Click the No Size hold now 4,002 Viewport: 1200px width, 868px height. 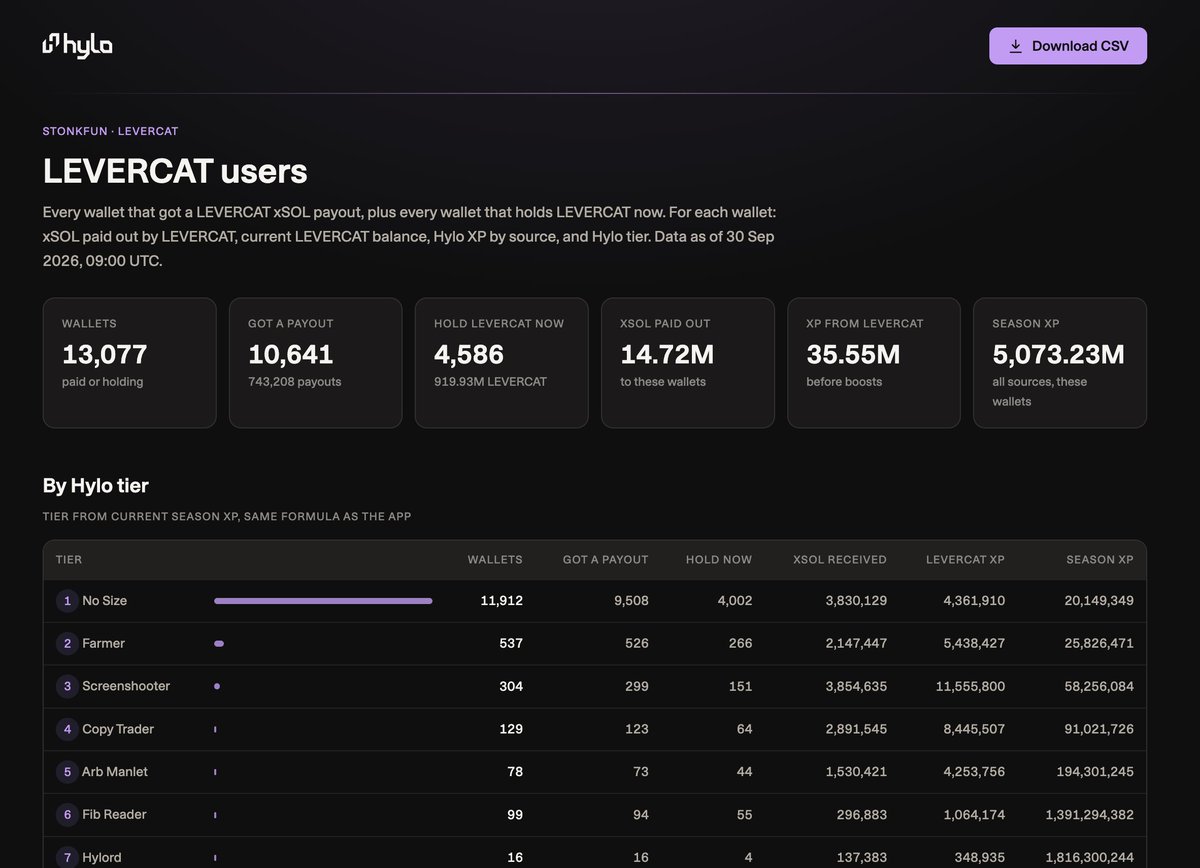(x=734, y=601)
